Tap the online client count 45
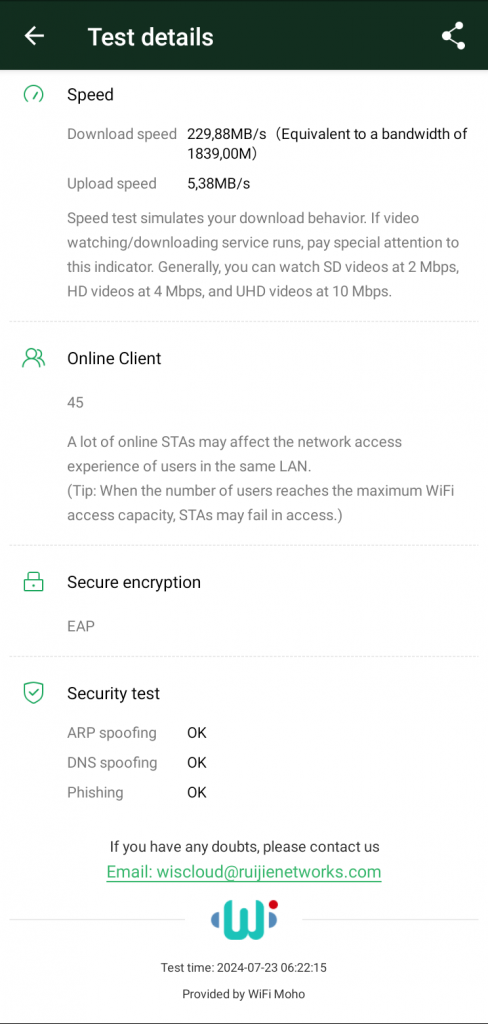This screenshot has width=488, height=1024. 75,402
